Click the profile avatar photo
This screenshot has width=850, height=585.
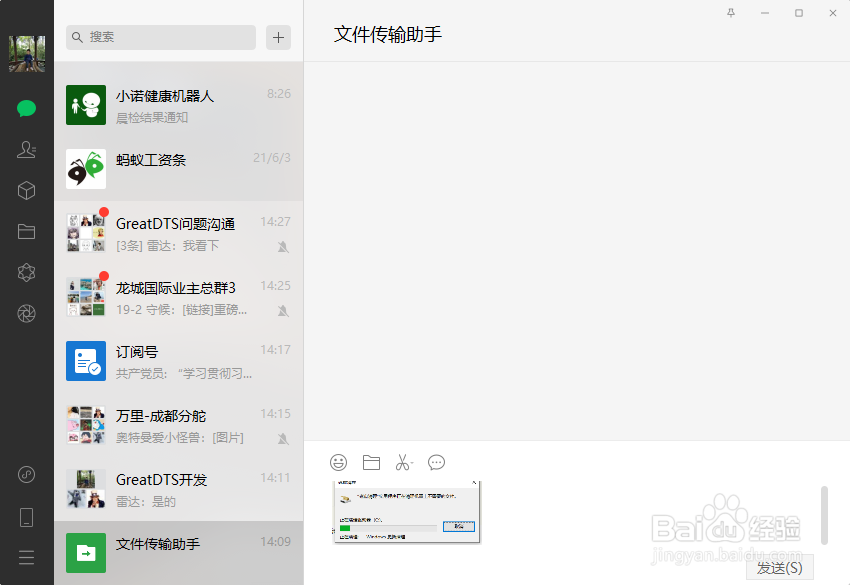(x=27, y=54)
